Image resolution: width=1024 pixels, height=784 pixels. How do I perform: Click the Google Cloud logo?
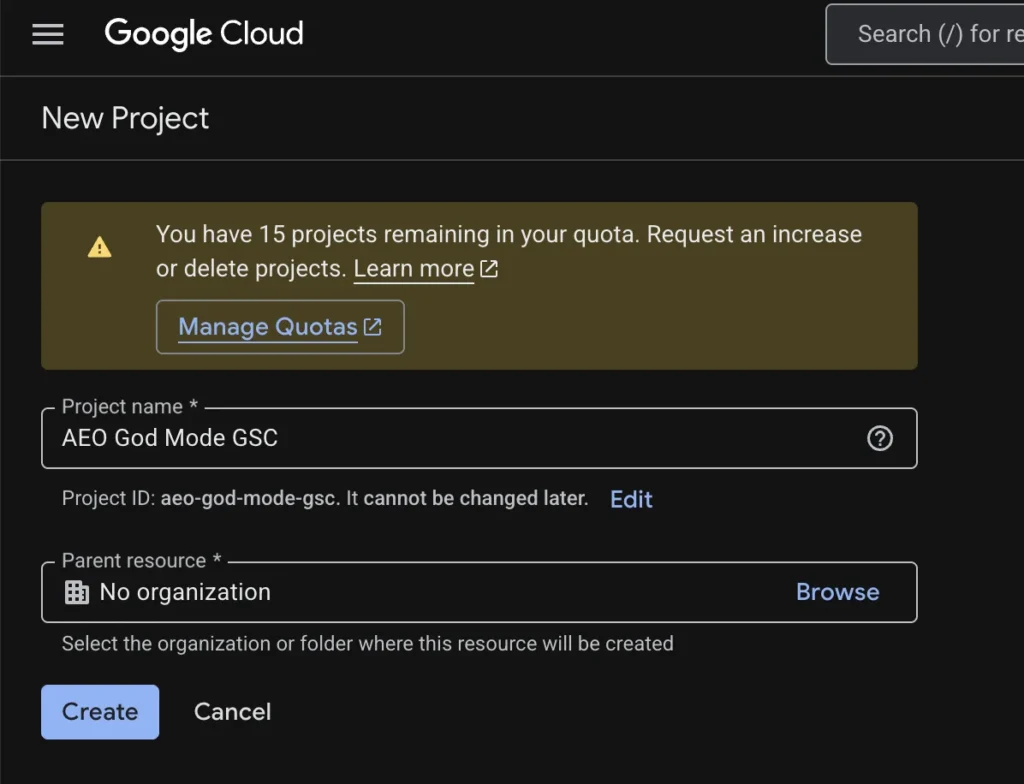(204, 34)
